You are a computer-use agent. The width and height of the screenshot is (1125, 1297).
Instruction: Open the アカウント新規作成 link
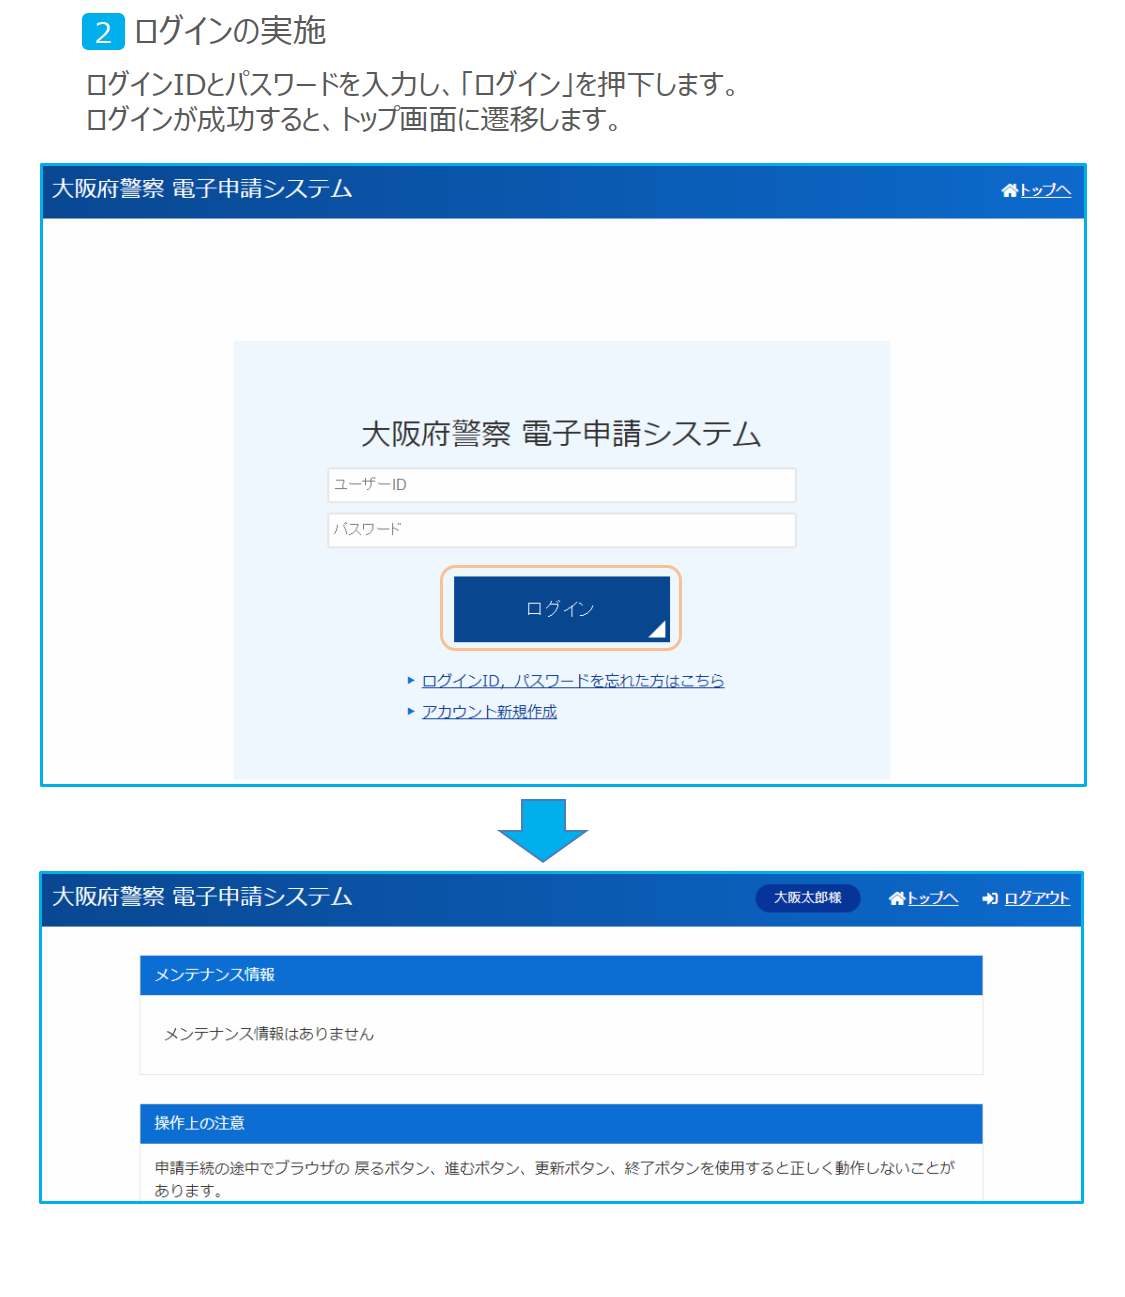(x=489, y=712)
